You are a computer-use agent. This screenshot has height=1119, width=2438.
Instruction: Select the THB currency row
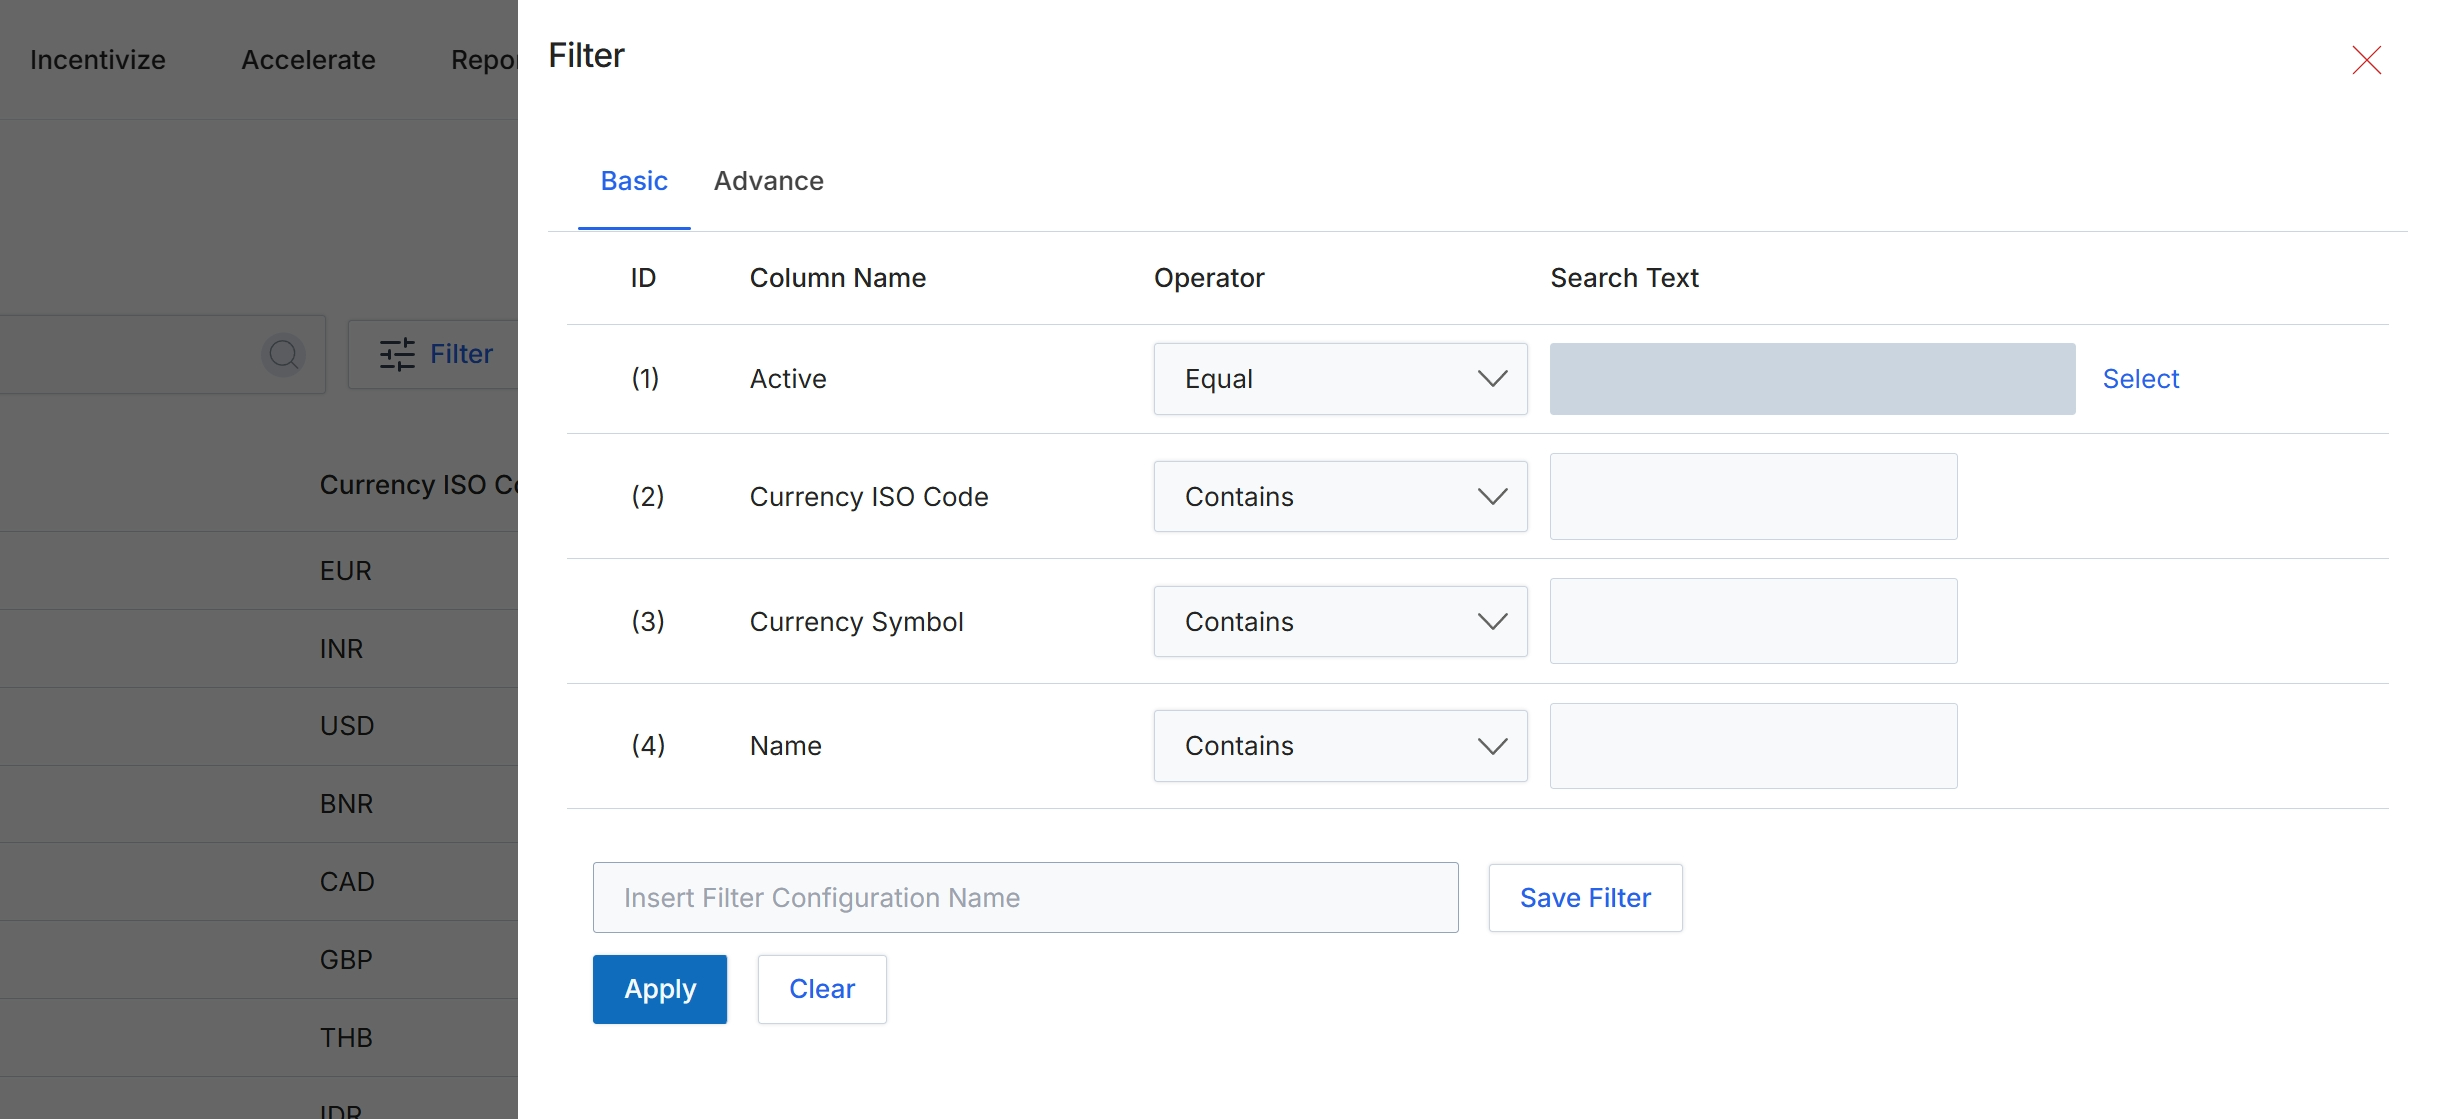point(259,1038)
